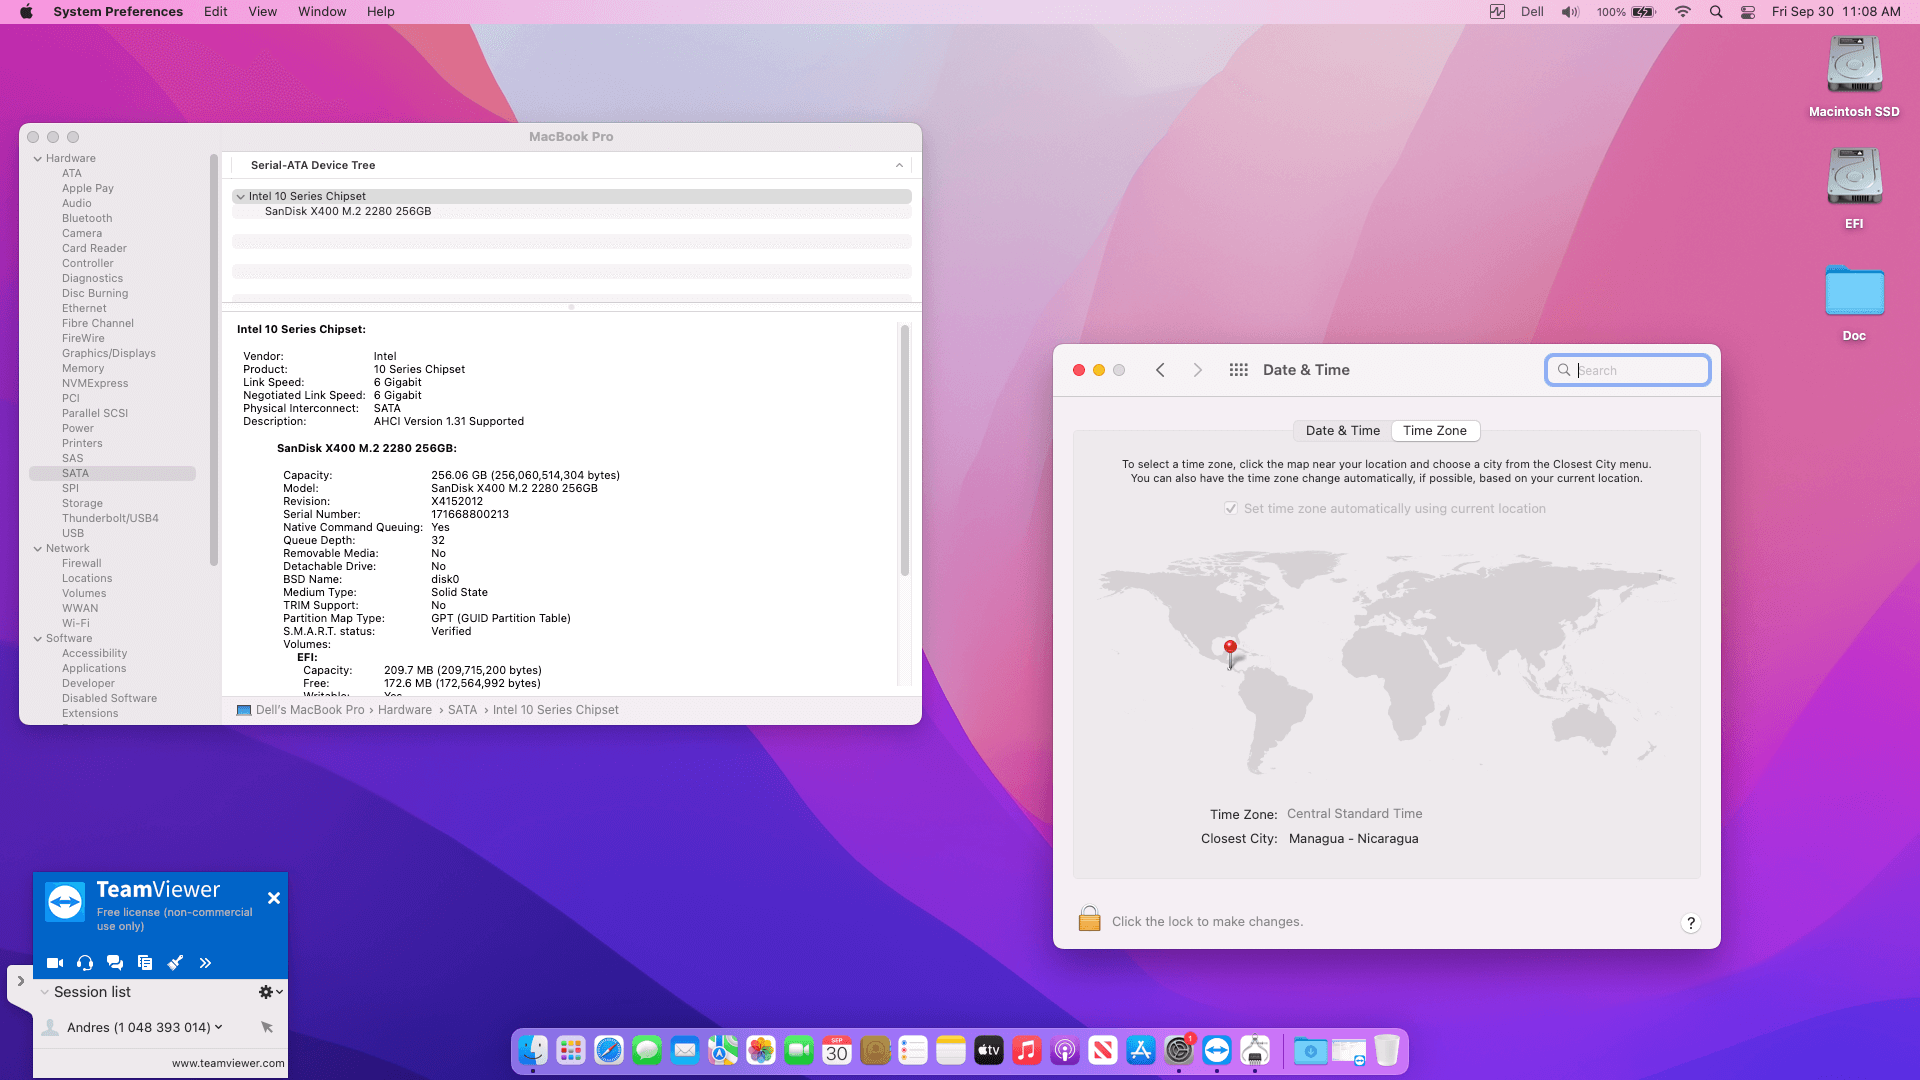This screenshot has width=1920, height=1080.
Task: Click the help question mark button
Action: (1691, 923)
